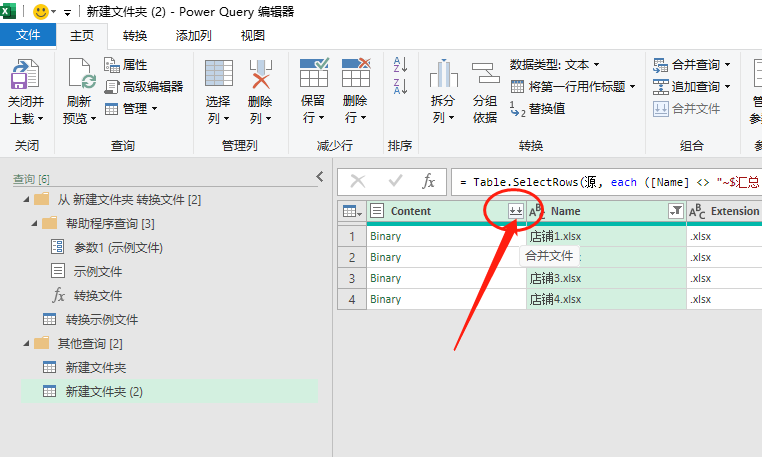Click the Group By (分组依据) icon

point(485,73)
